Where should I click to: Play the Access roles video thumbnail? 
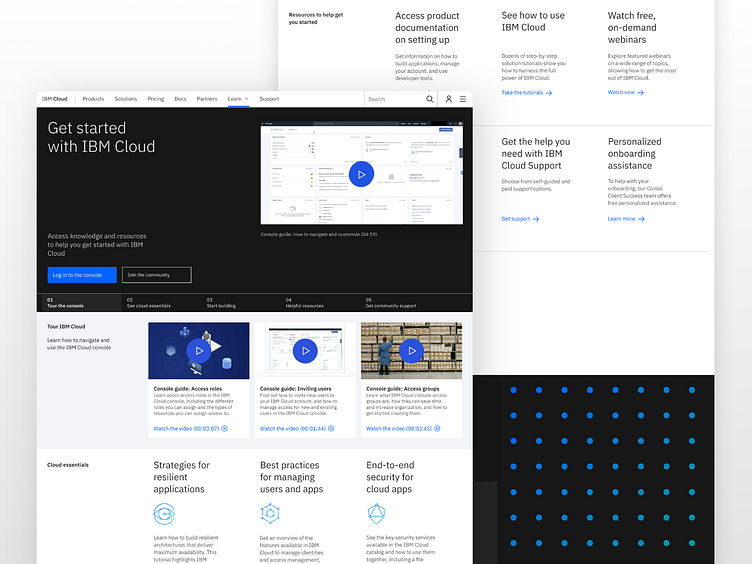point(199,351)
